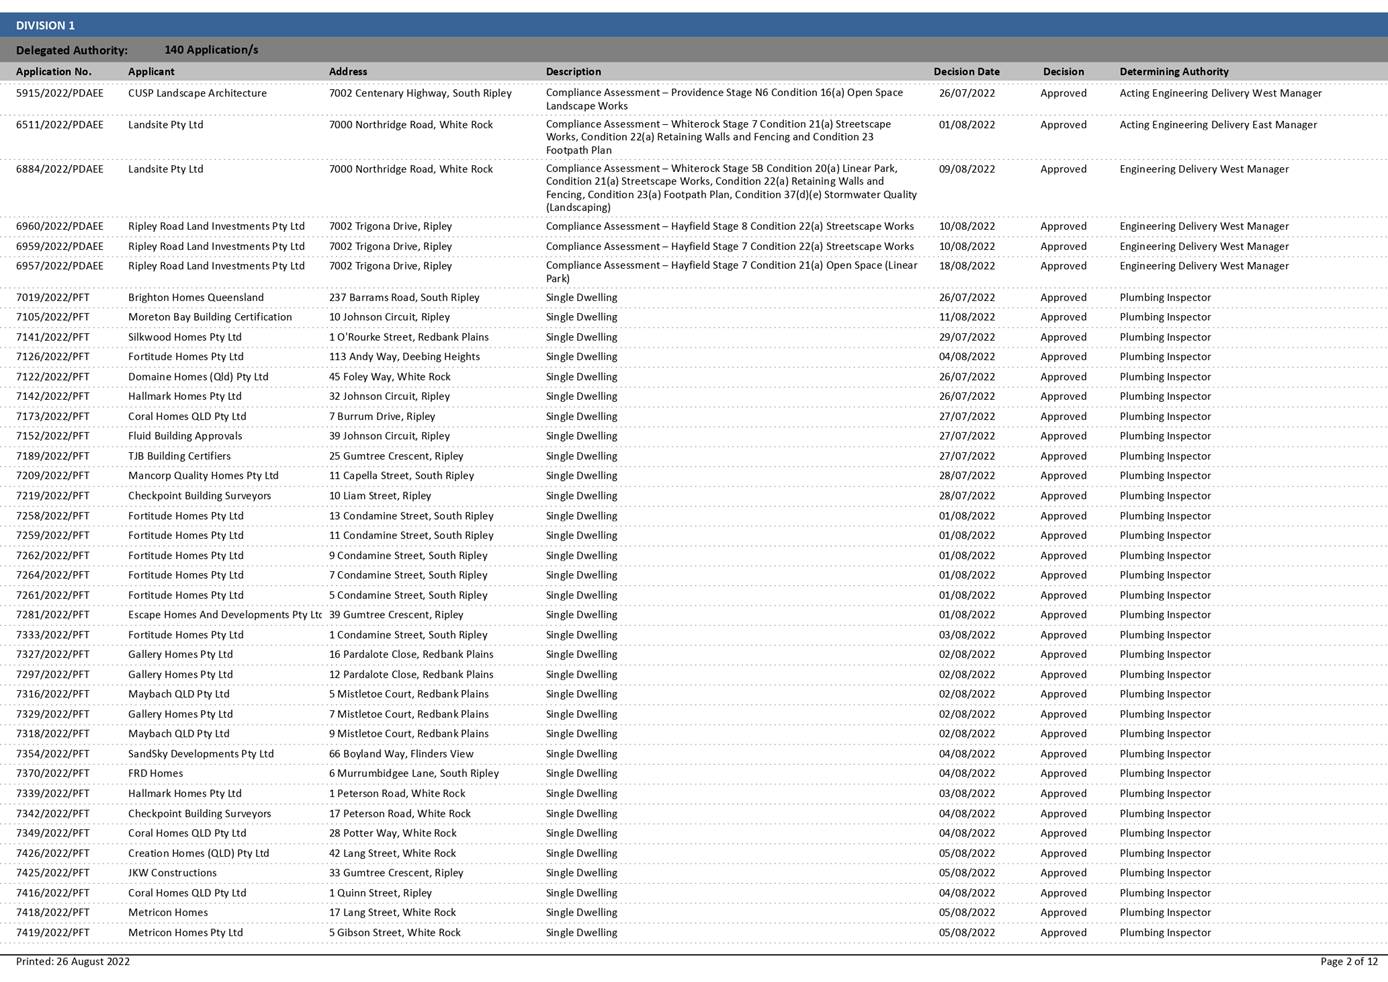Click the Application No. column header
1388x982 pixels.
(54, 72)
